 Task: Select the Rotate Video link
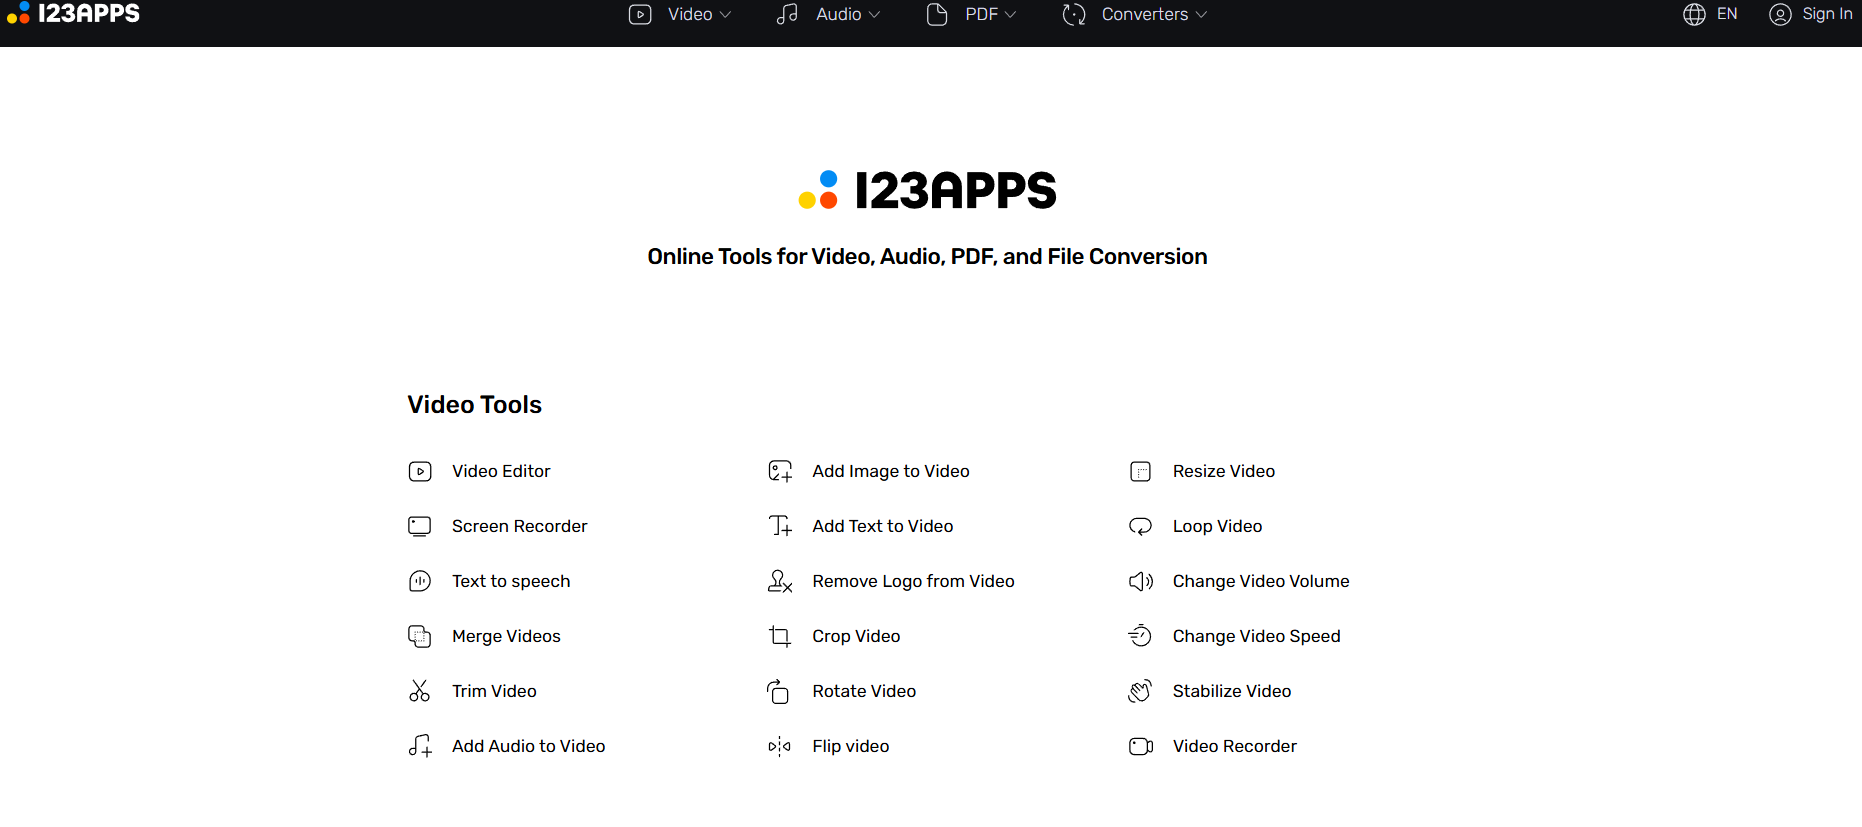[864, 691]
